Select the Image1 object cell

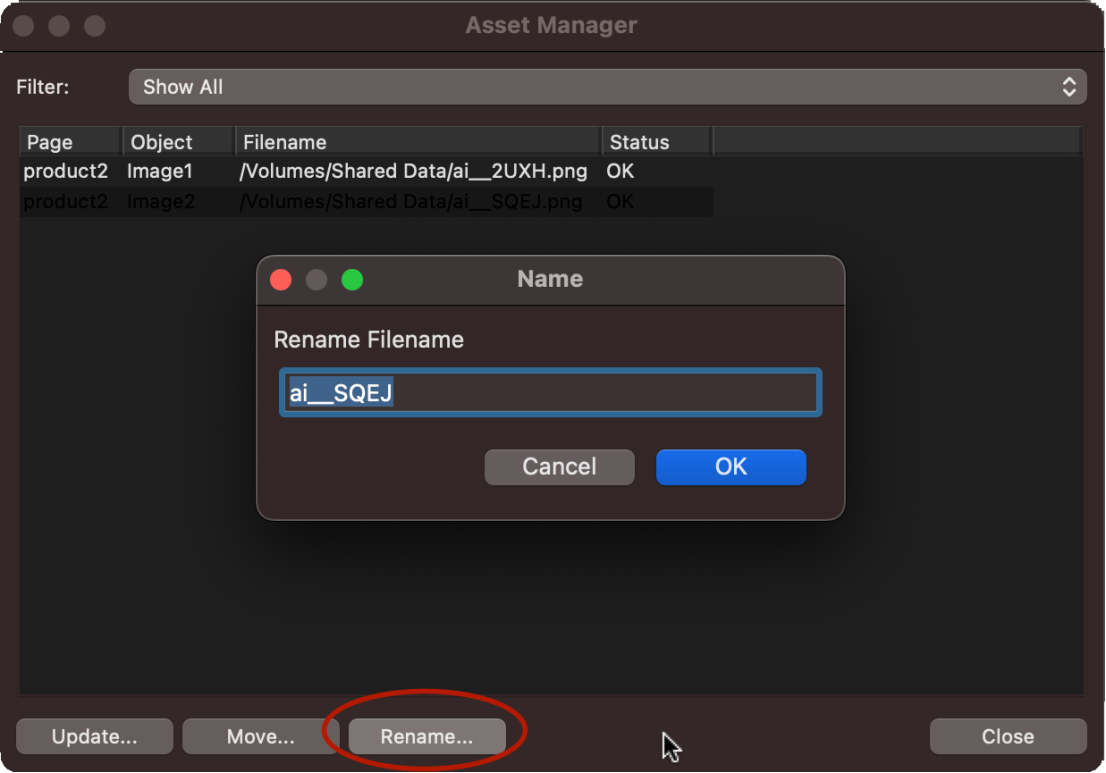click(160, 171)
